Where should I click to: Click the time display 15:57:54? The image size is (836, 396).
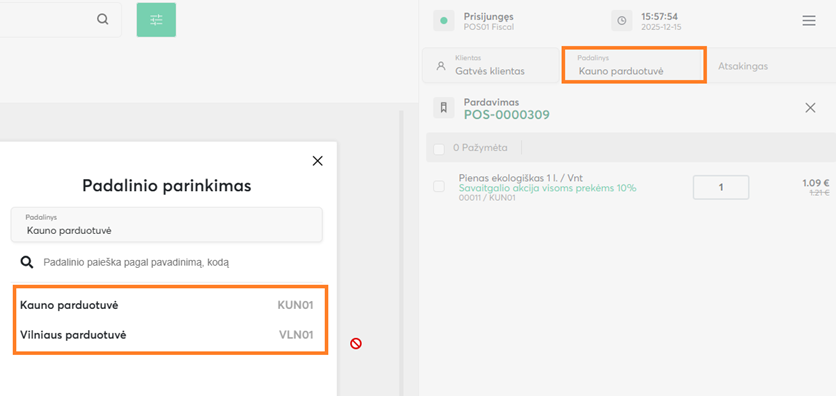pyautogui.click(x=660, y=17)
